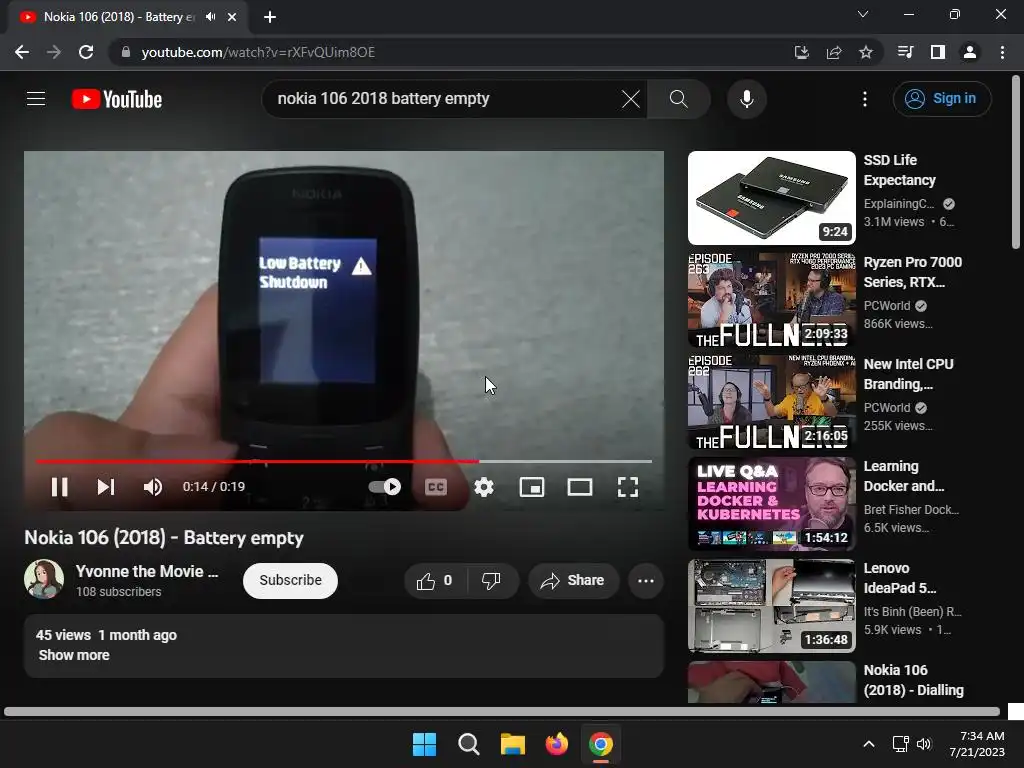Open media controls icon in Chrome toolbar

[x=905, y=52]
